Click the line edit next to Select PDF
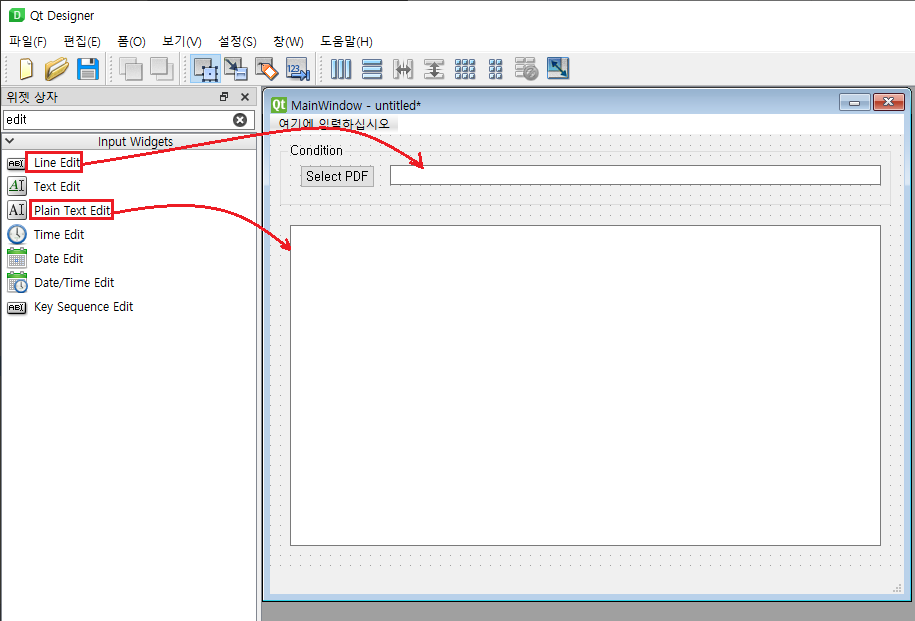This screenshot has height=621, width=915. 635,175
